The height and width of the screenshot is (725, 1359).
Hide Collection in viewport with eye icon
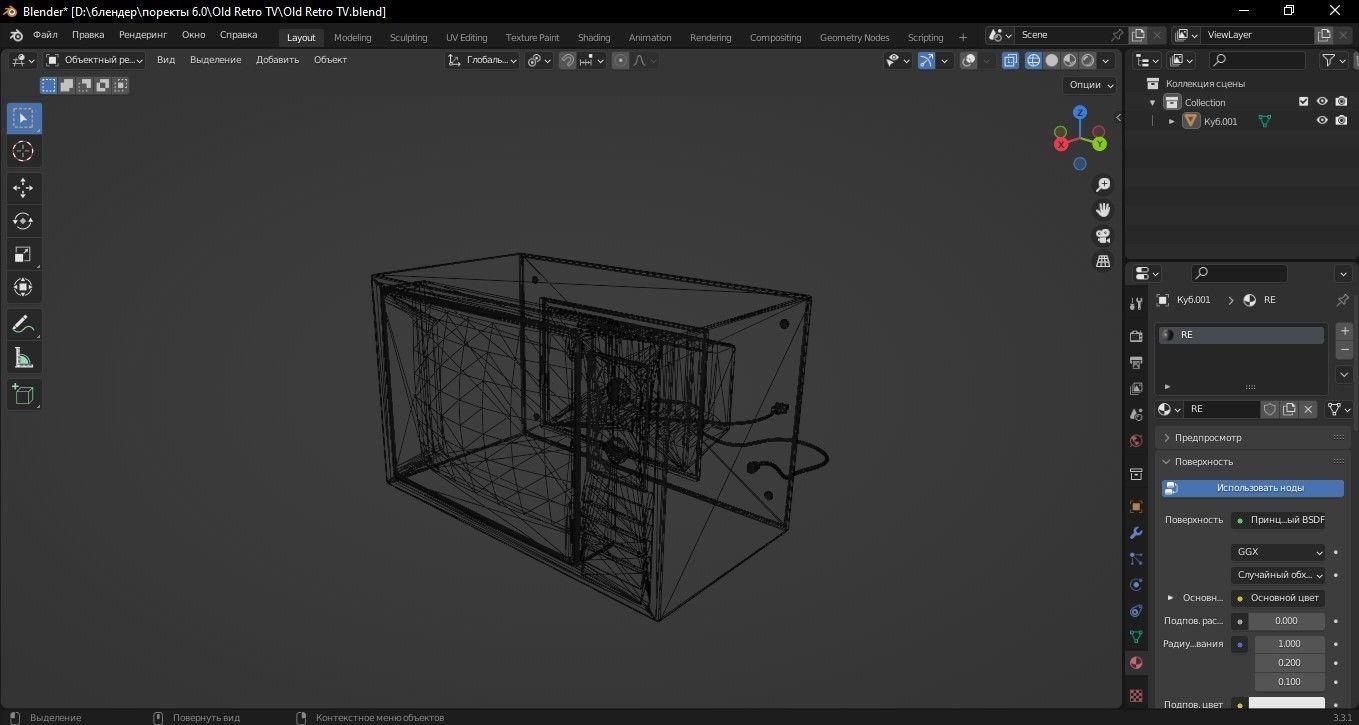pyautogui.click(x=1322, y=102)
